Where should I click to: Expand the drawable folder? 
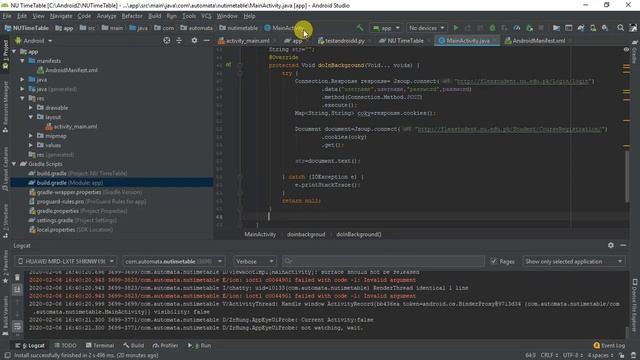(31, 108)
